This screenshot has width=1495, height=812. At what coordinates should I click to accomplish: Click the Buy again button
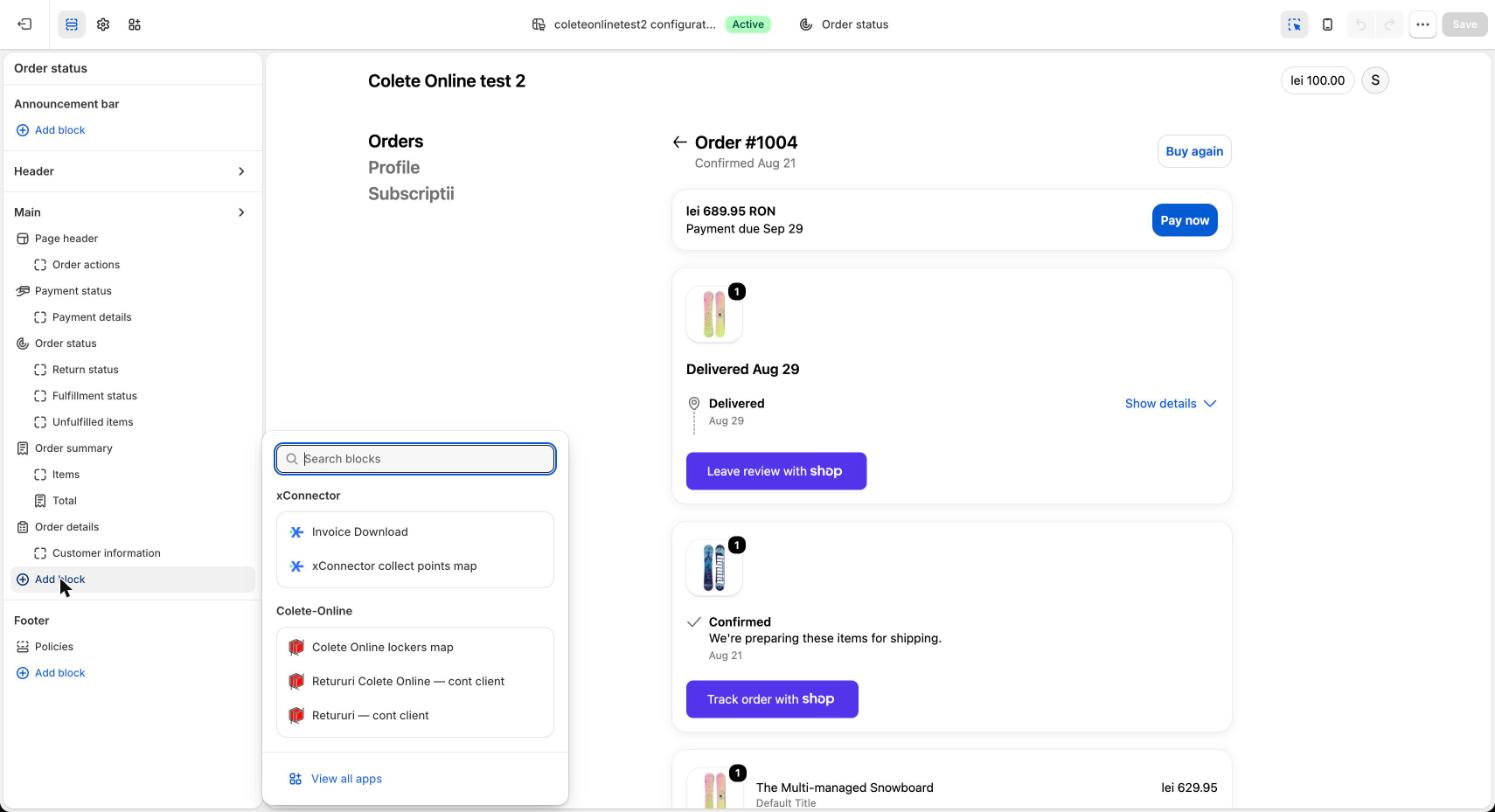[x=1194, y=151]
